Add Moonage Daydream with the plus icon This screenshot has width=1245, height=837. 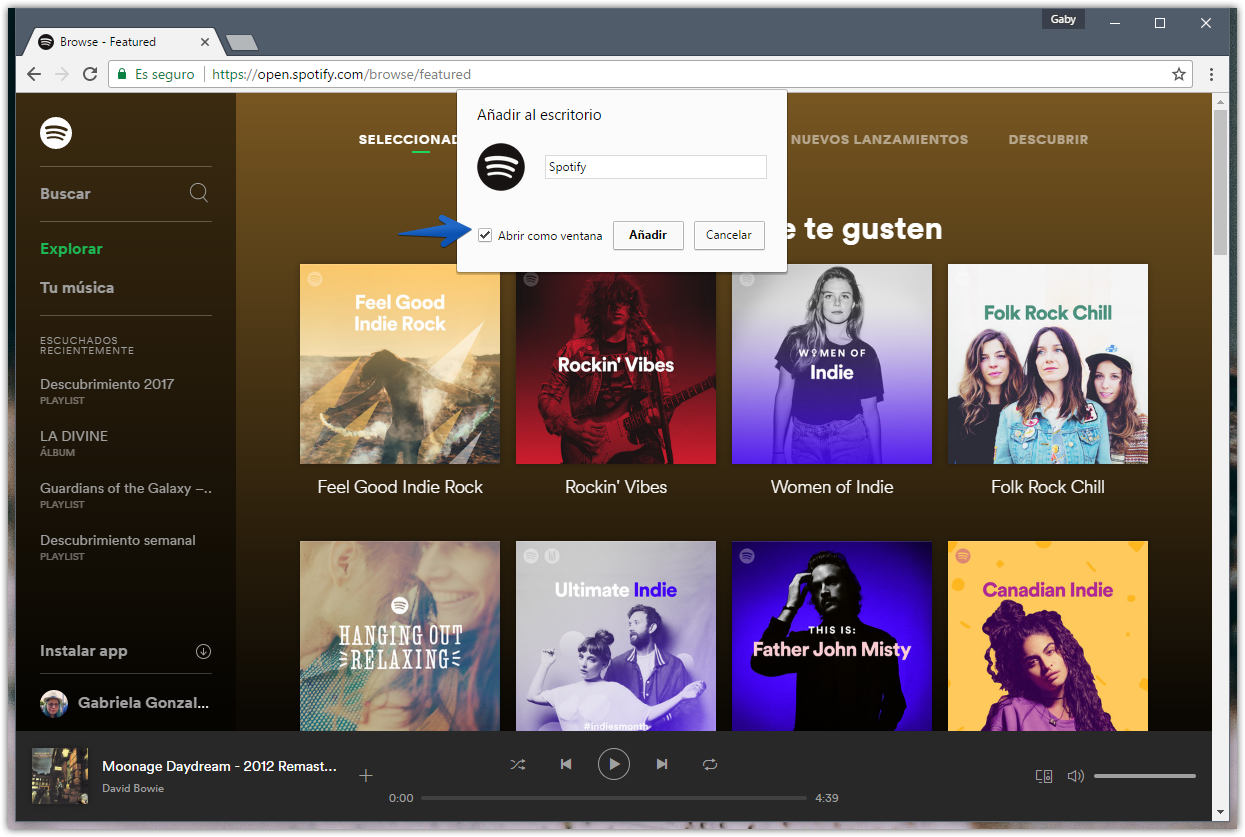(366, 775)
